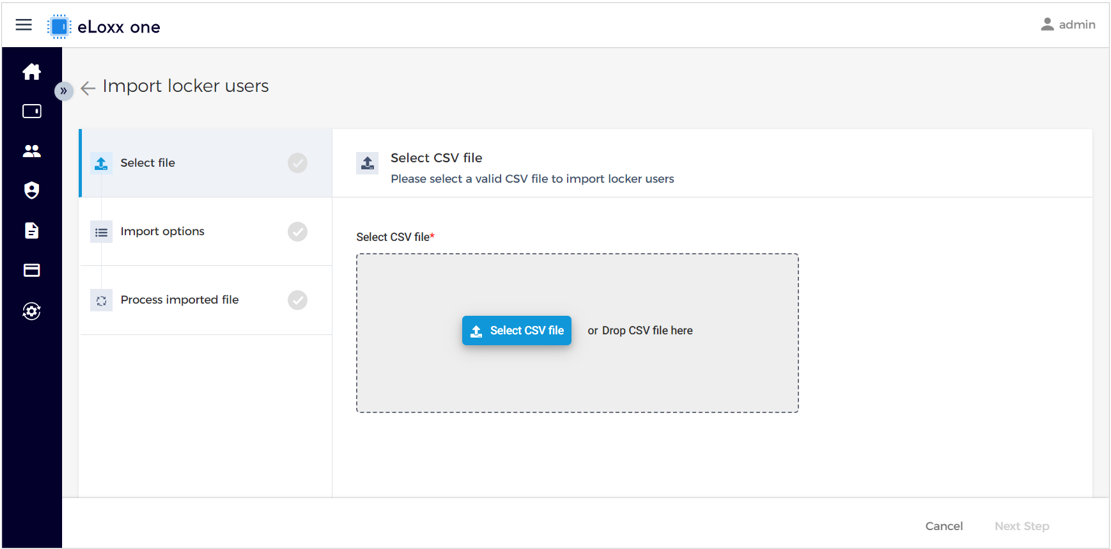Click the Select file step checkmark
Image resolution: width=1111 pixels, height=549 pixels.
(x=298, y=163)
